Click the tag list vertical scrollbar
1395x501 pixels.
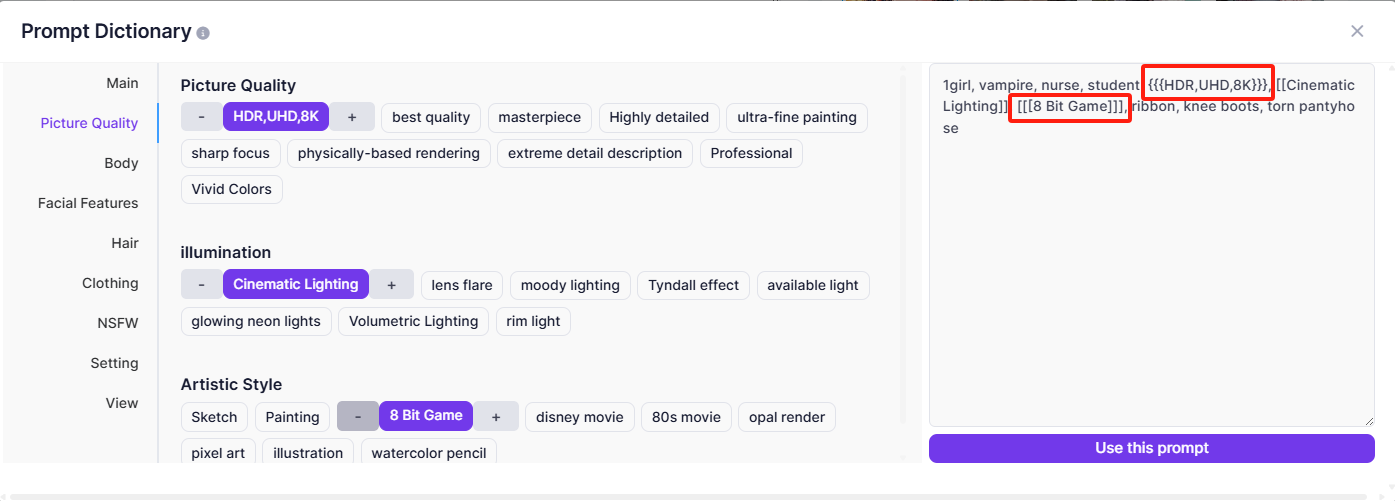(x=904, y=250)
